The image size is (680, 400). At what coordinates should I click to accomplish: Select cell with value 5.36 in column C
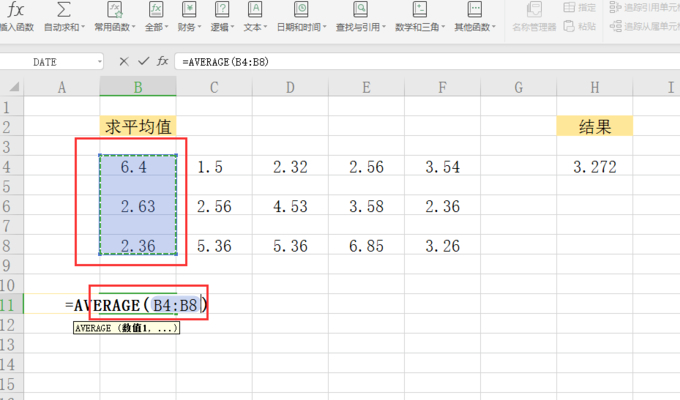click(x=214, y=246)
